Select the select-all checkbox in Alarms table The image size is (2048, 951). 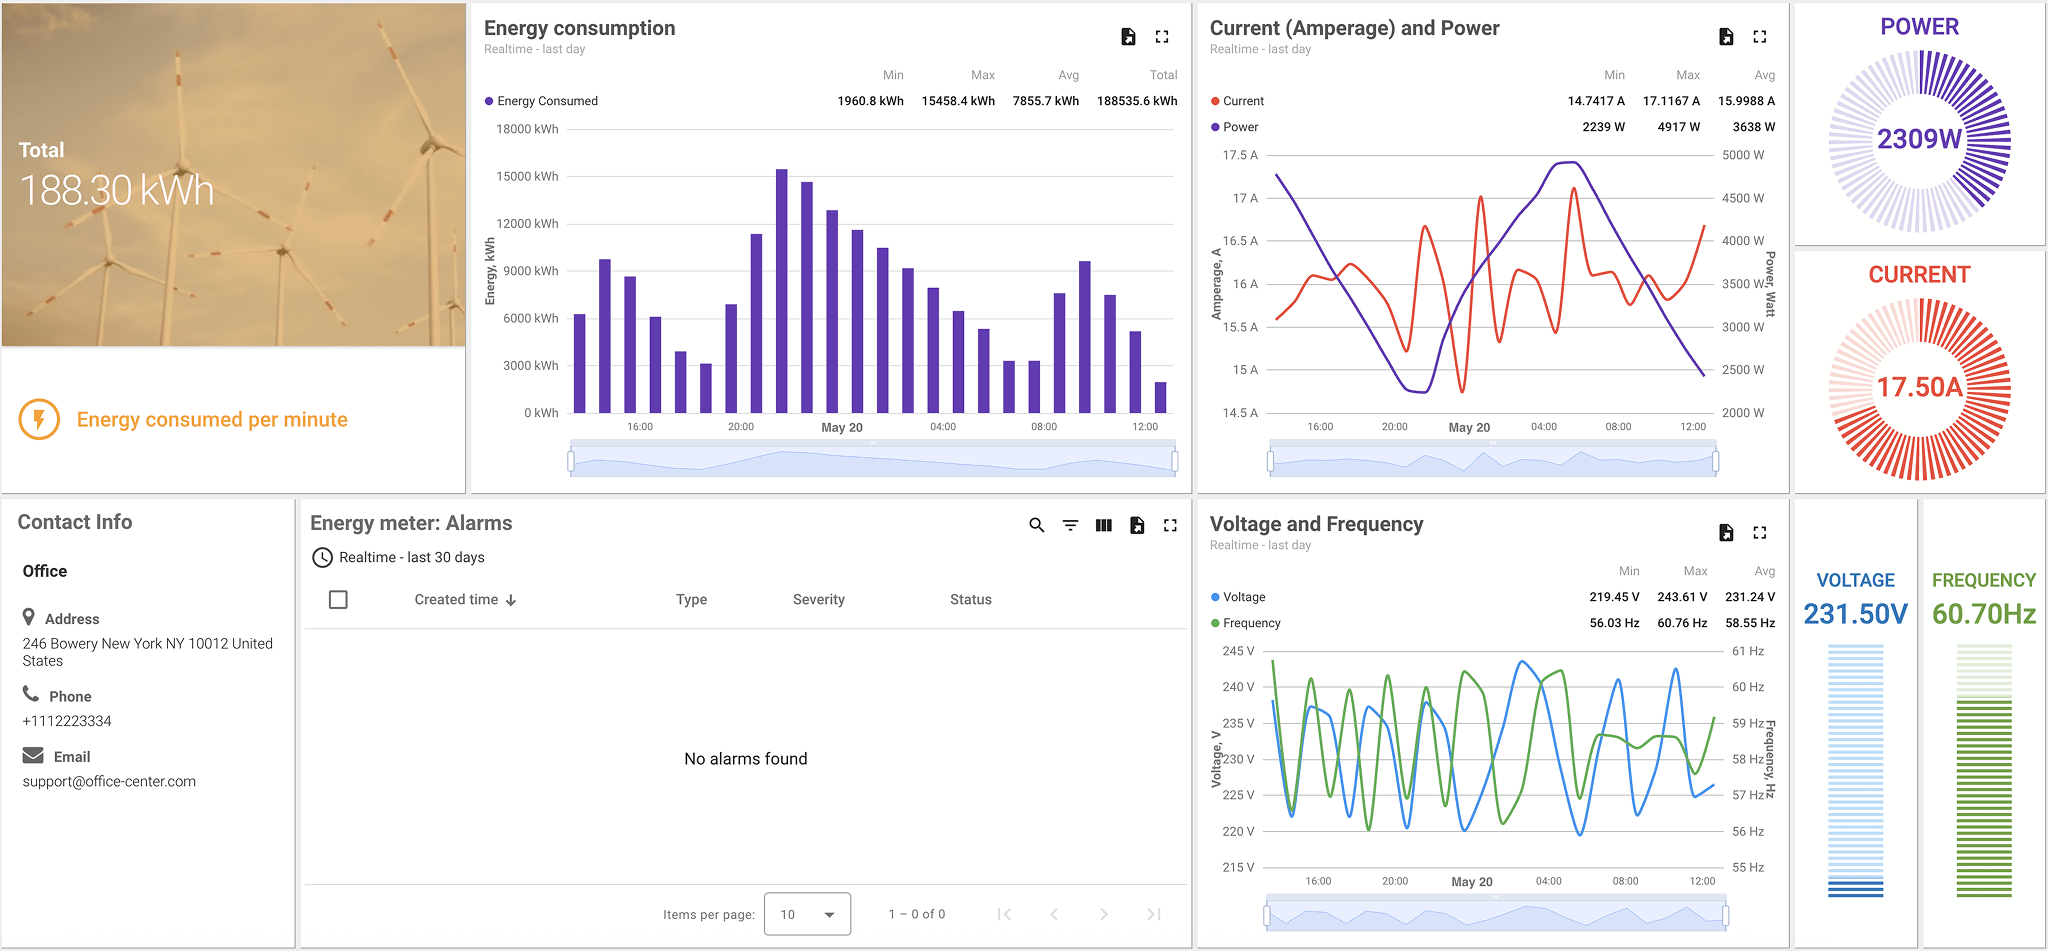338,599
